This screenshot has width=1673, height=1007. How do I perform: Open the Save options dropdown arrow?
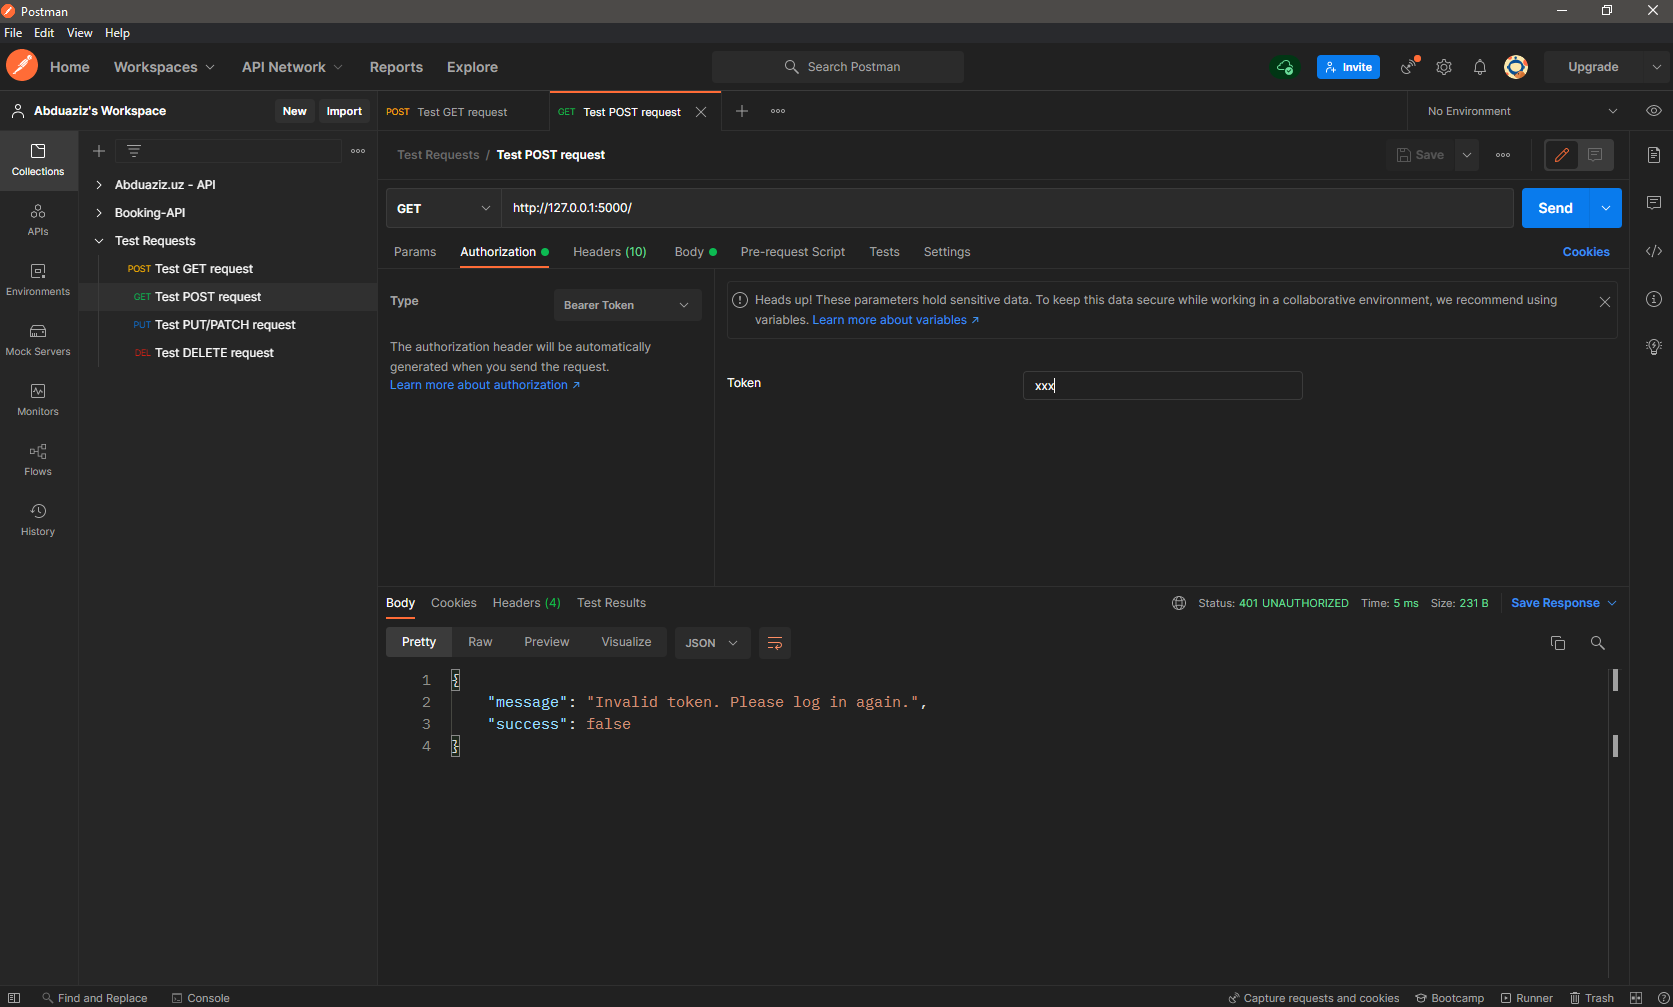[x=1467, y=155]
